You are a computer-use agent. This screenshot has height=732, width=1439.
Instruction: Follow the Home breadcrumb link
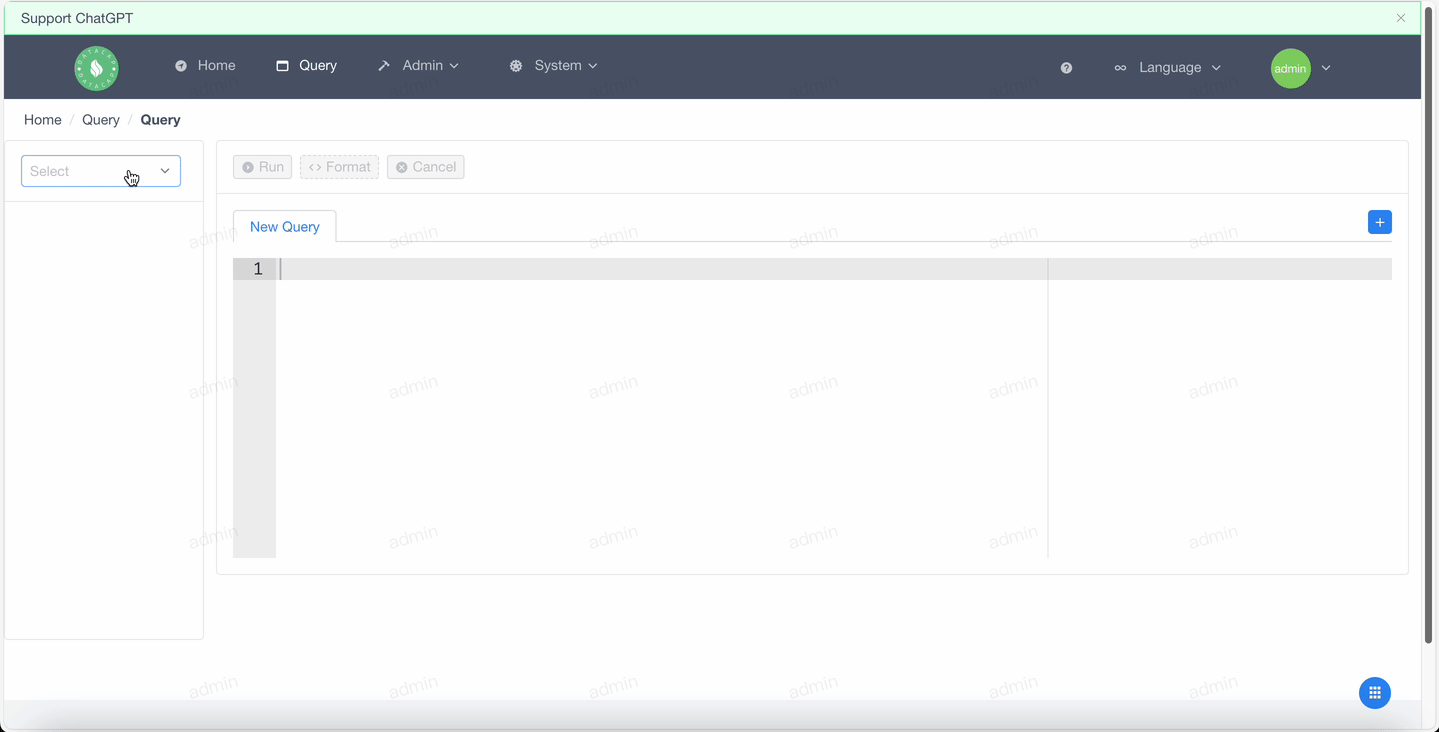click(x=42, y=119)
